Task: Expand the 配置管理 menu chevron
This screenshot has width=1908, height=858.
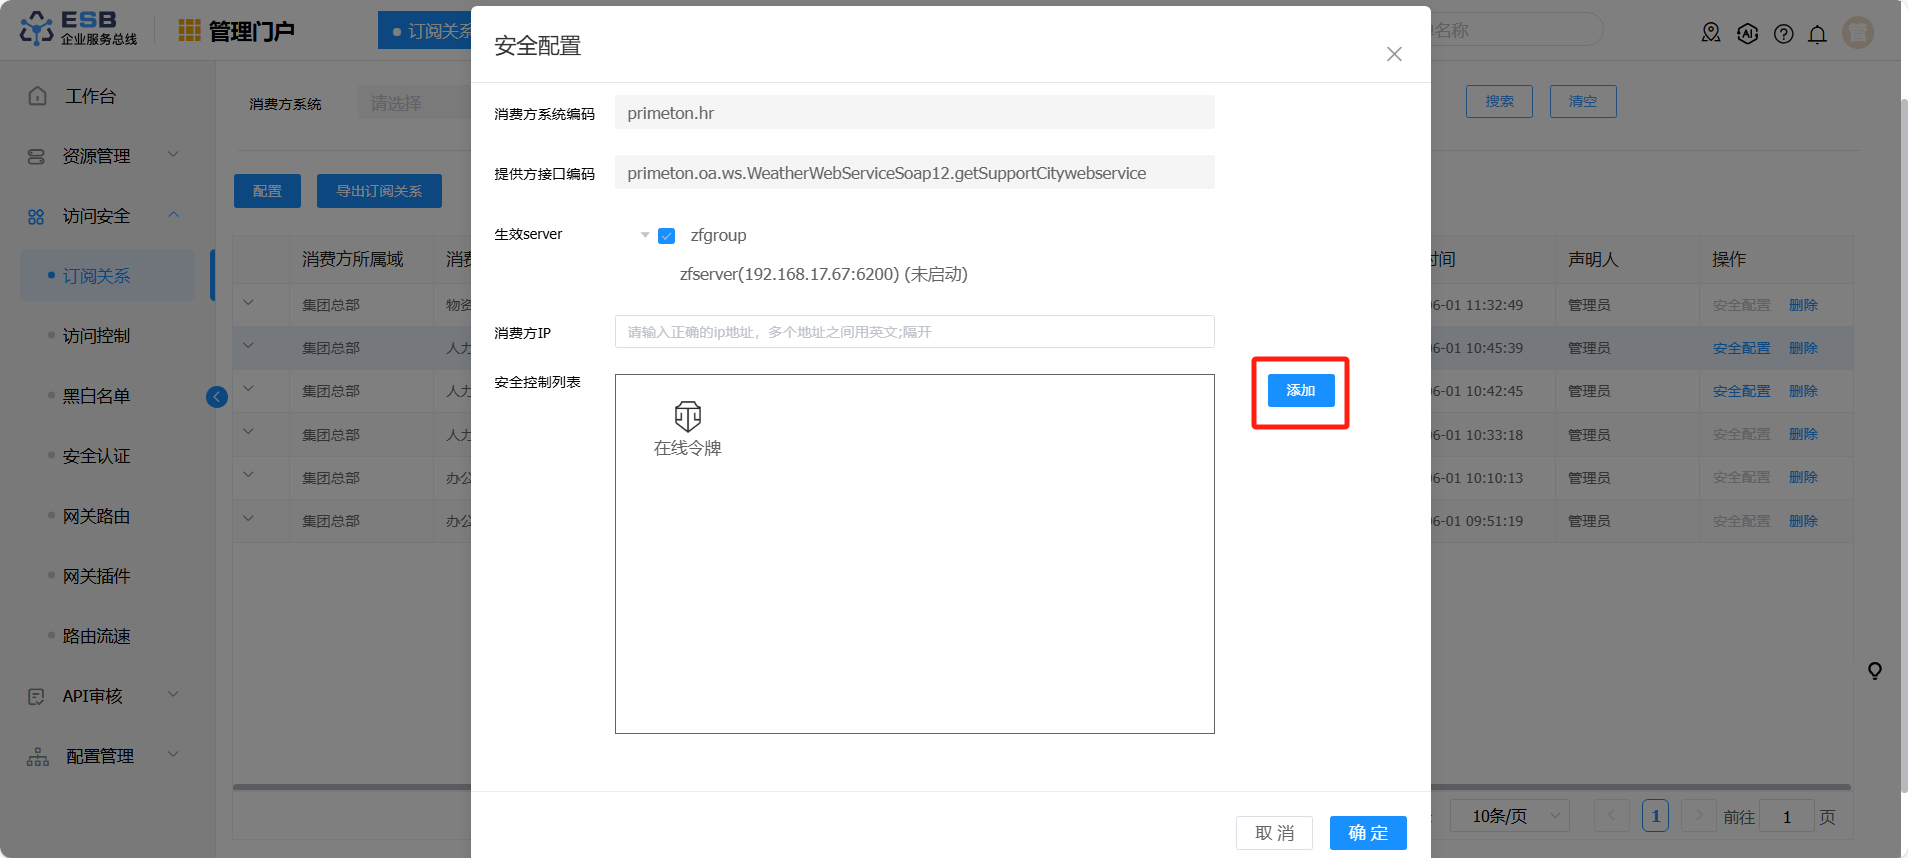Action: (x=173, y=754)
